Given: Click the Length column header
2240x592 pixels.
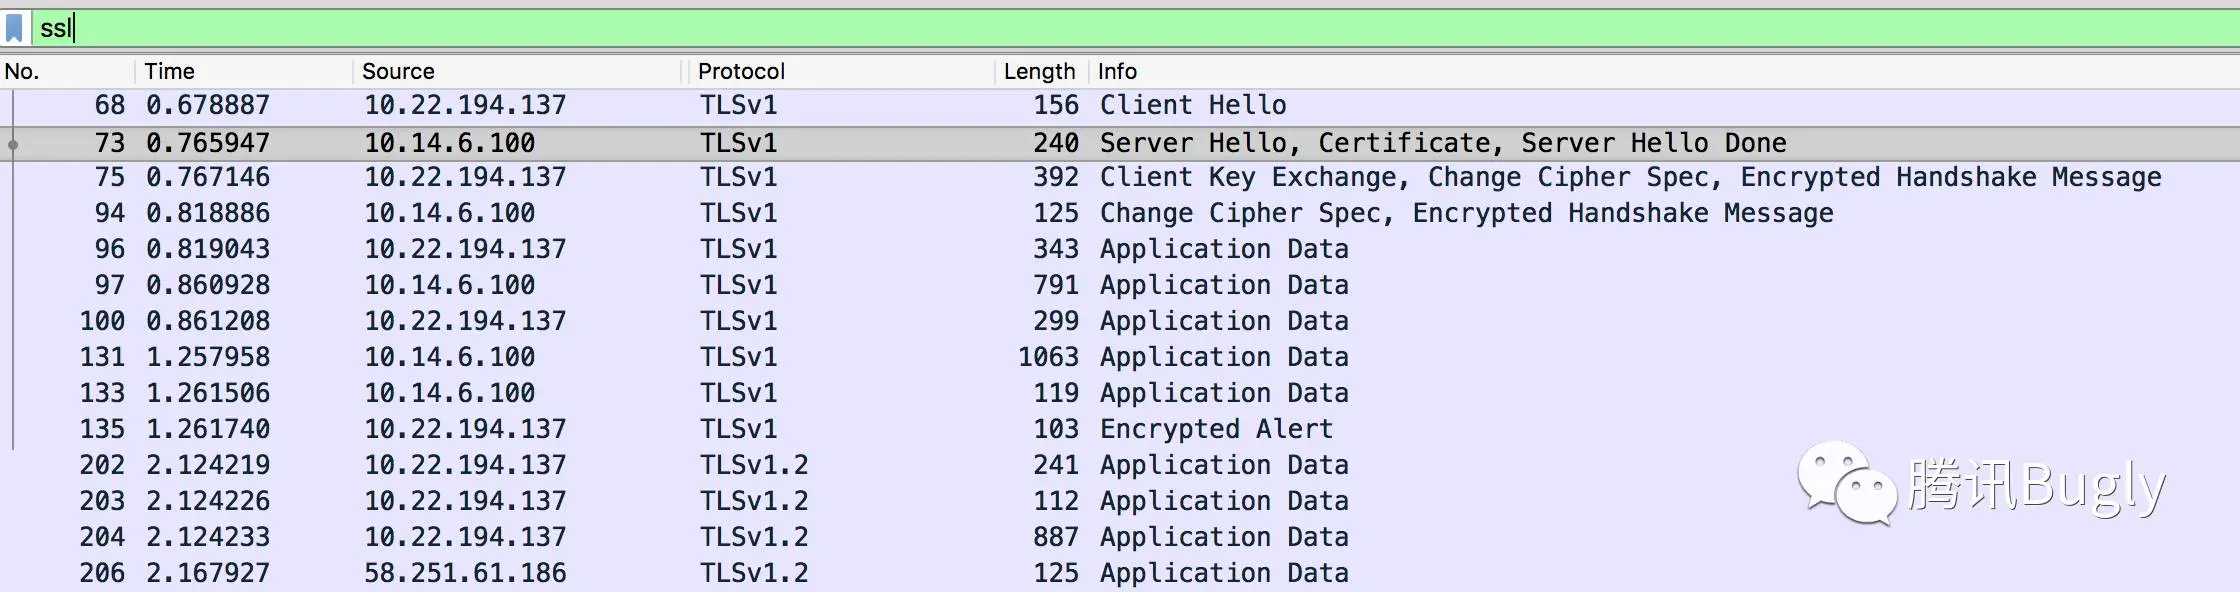Looking at the screenshot, I should (x=1040, y=71).
